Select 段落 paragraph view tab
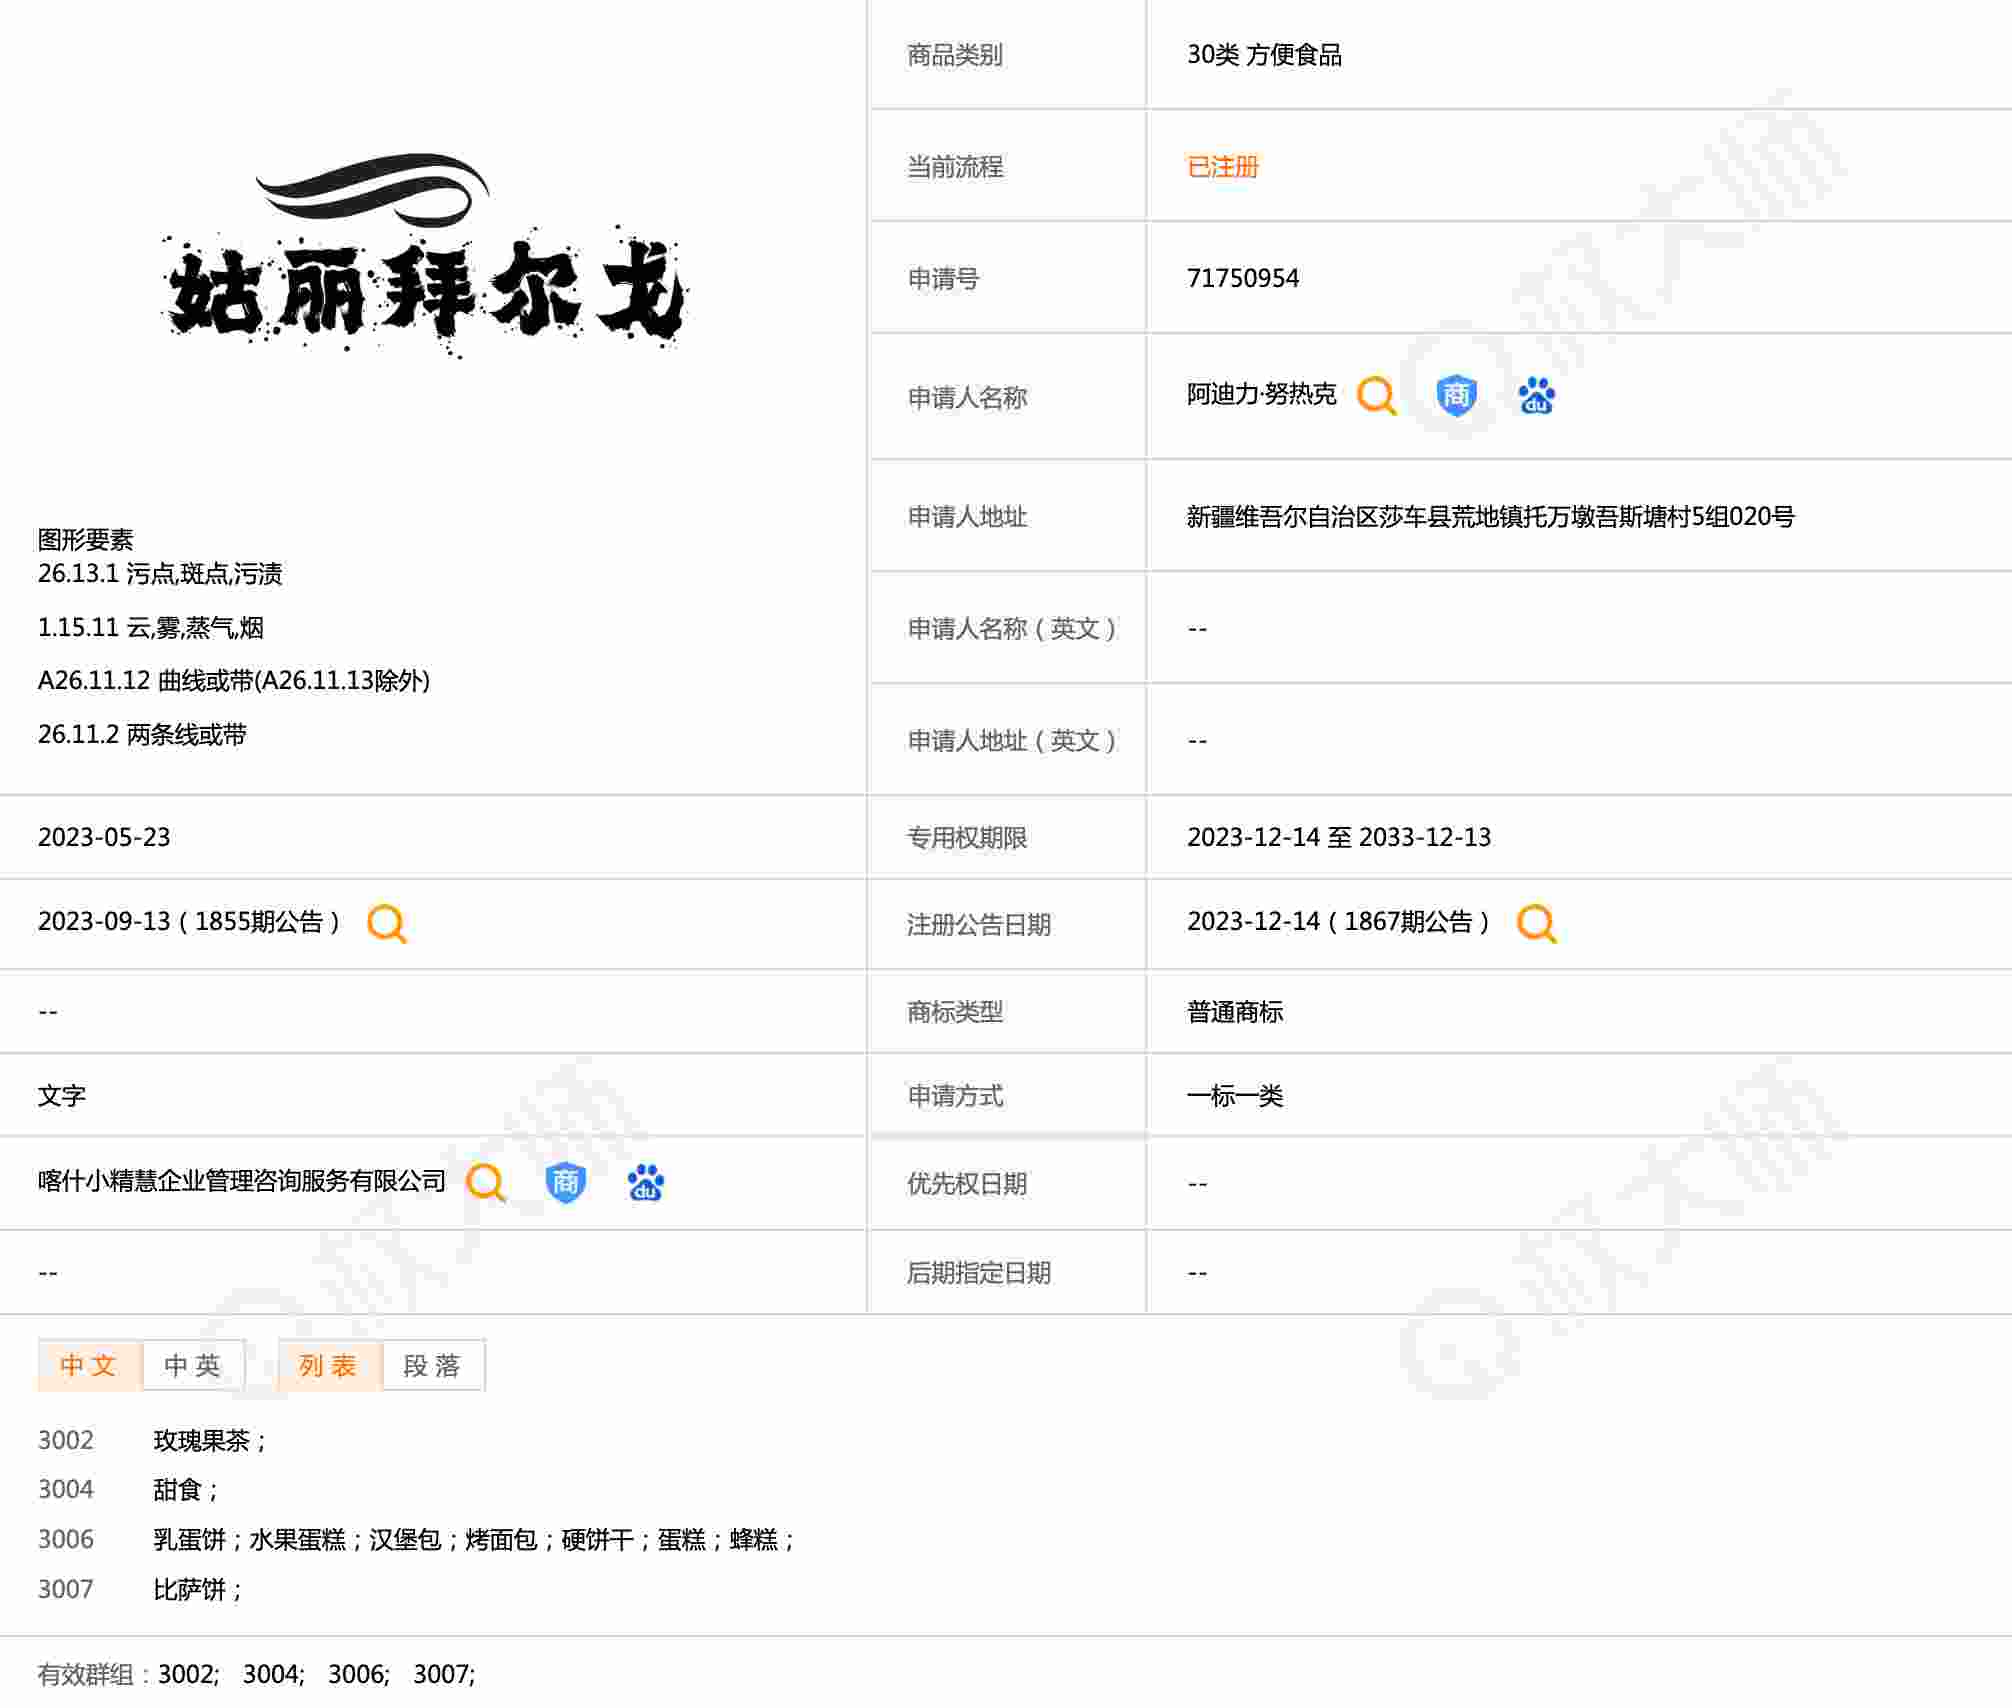 tap(432, 1365)
